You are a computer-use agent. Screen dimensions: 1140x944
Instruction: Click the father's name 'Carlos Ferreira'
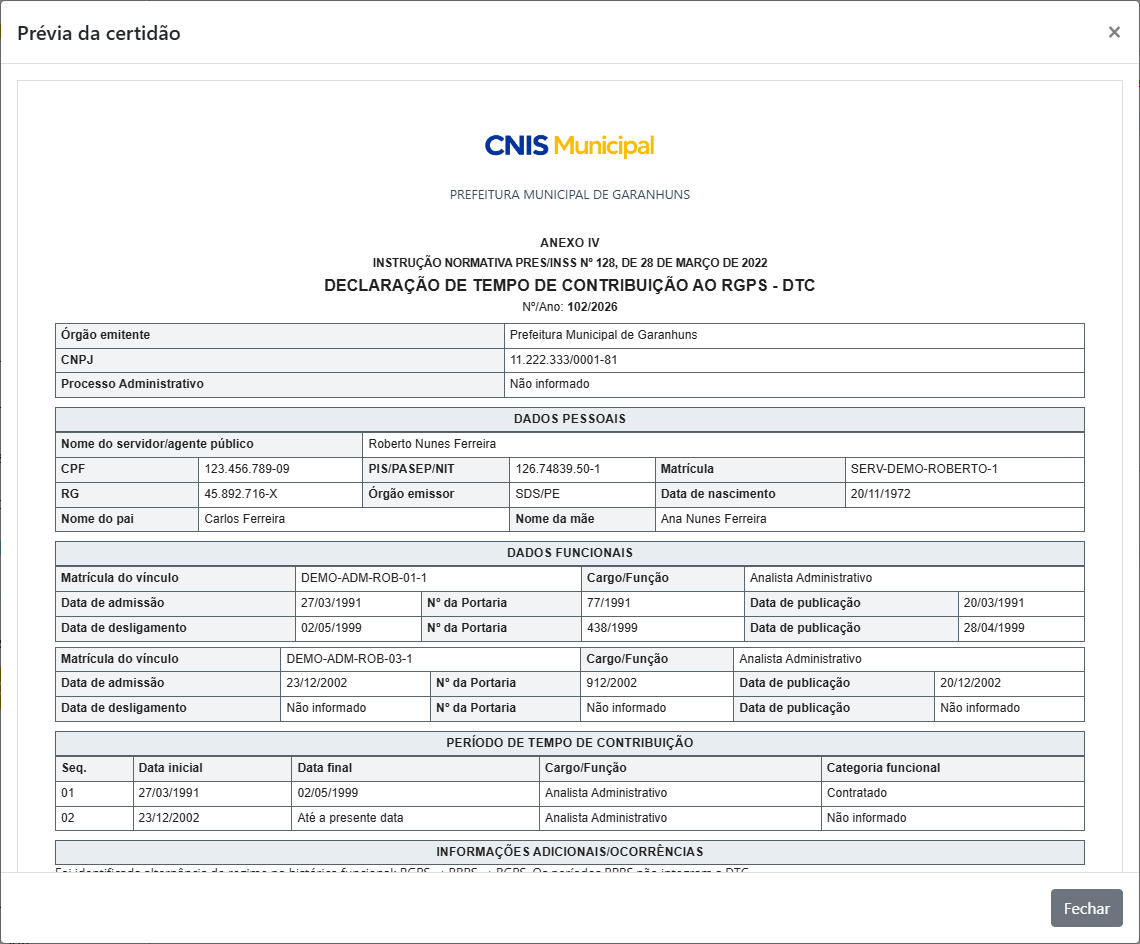tap(244, 519)
